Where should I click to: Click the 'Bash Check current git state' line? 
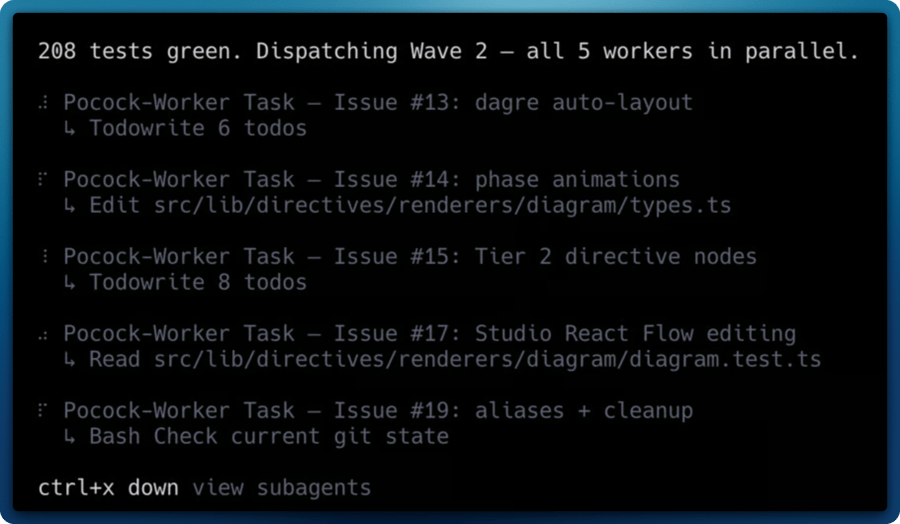click(269, 436)
